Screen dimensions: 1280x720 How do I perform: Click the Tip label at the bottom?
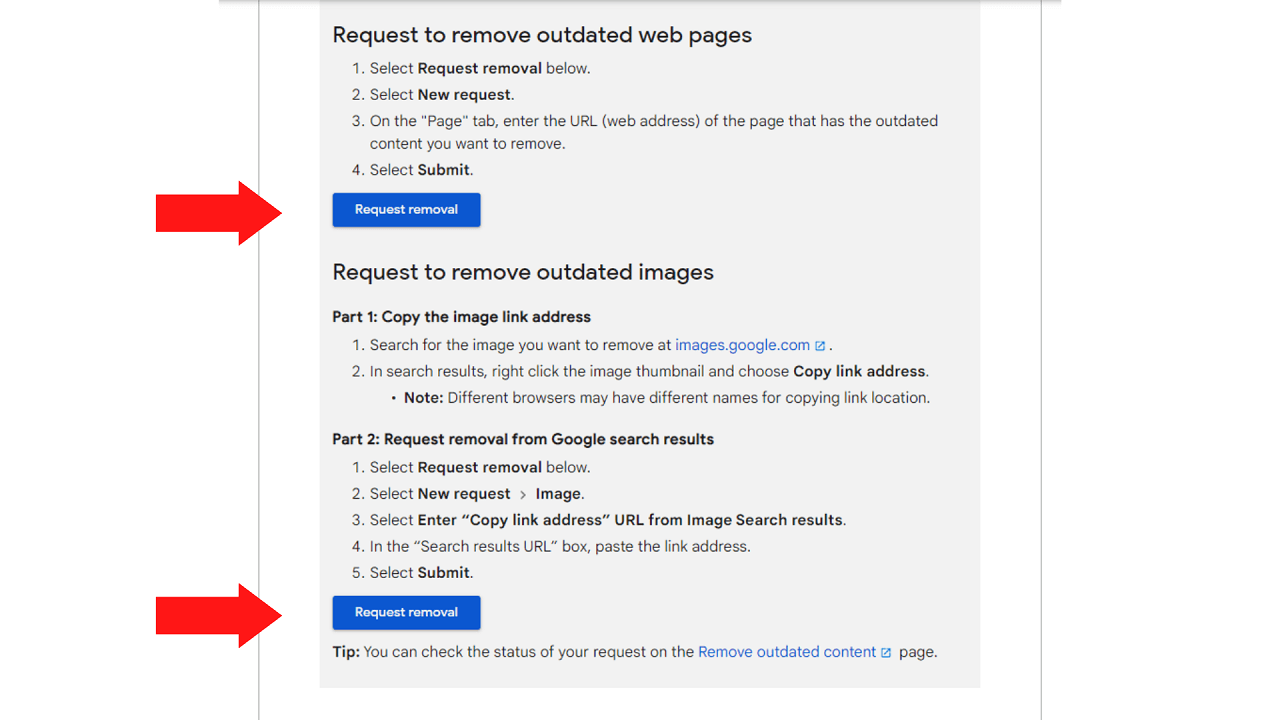[345, 652]
